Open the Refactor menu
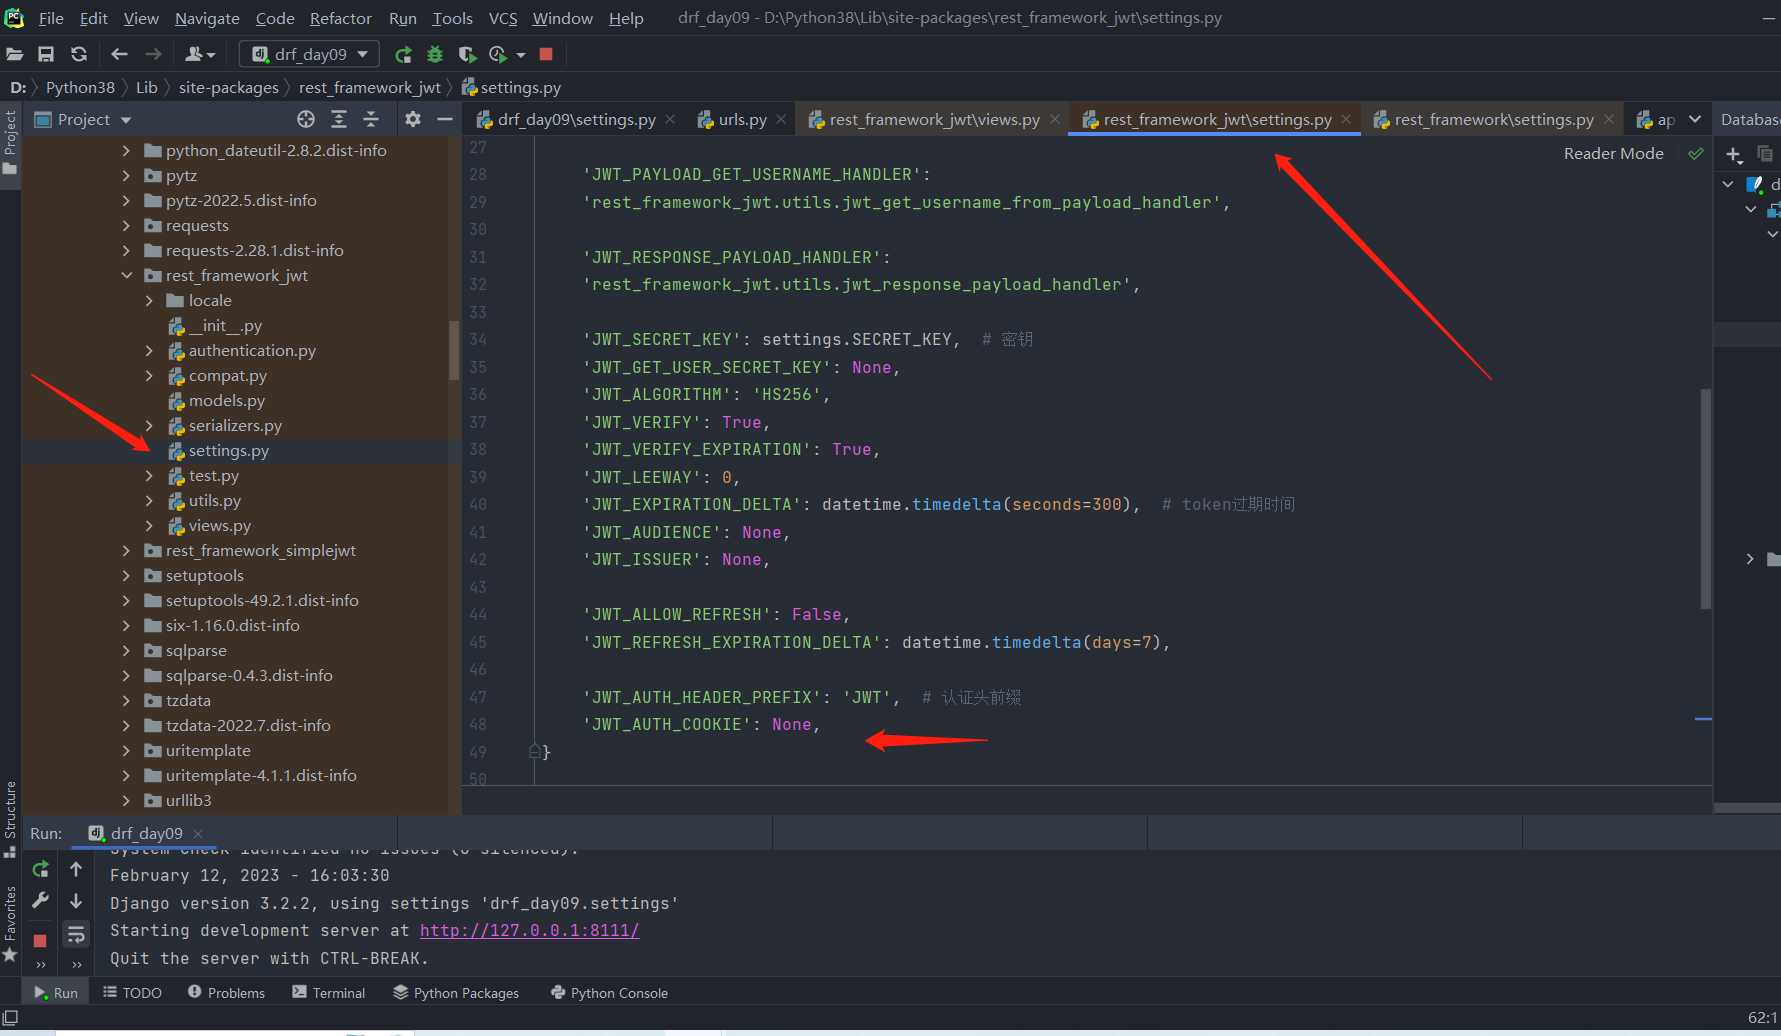The height and width of the screenshot is (1036, 1781). 340,18
